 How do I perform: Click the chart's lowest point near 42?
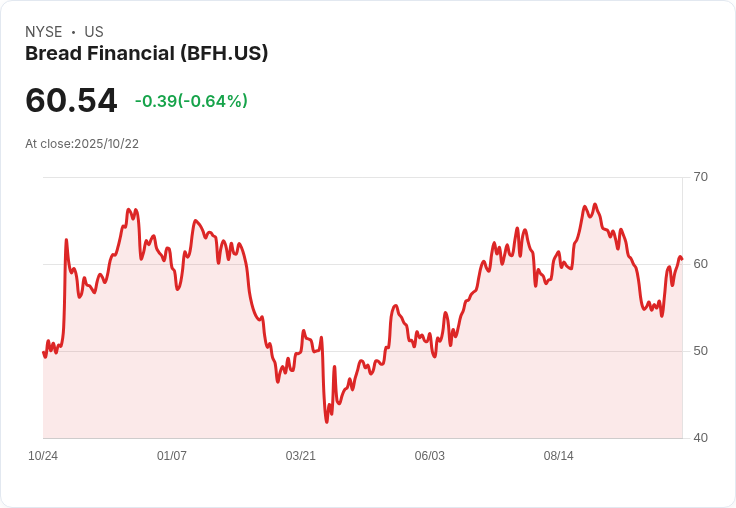tap(327, 422)
